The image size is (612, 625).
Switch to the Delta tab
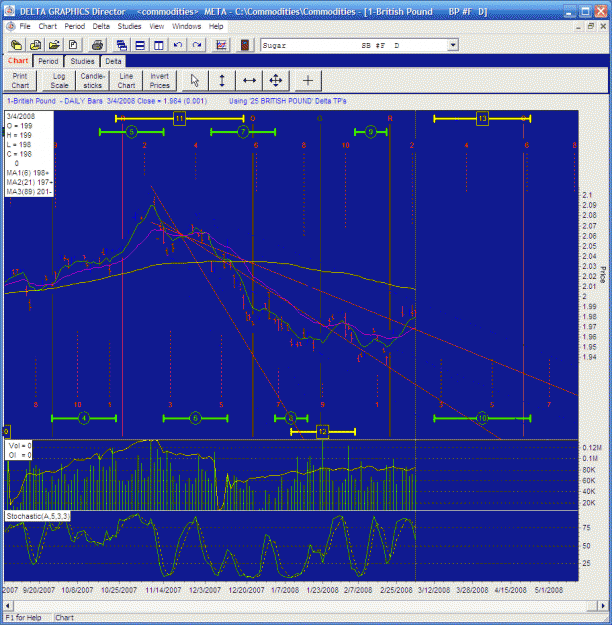113,61
